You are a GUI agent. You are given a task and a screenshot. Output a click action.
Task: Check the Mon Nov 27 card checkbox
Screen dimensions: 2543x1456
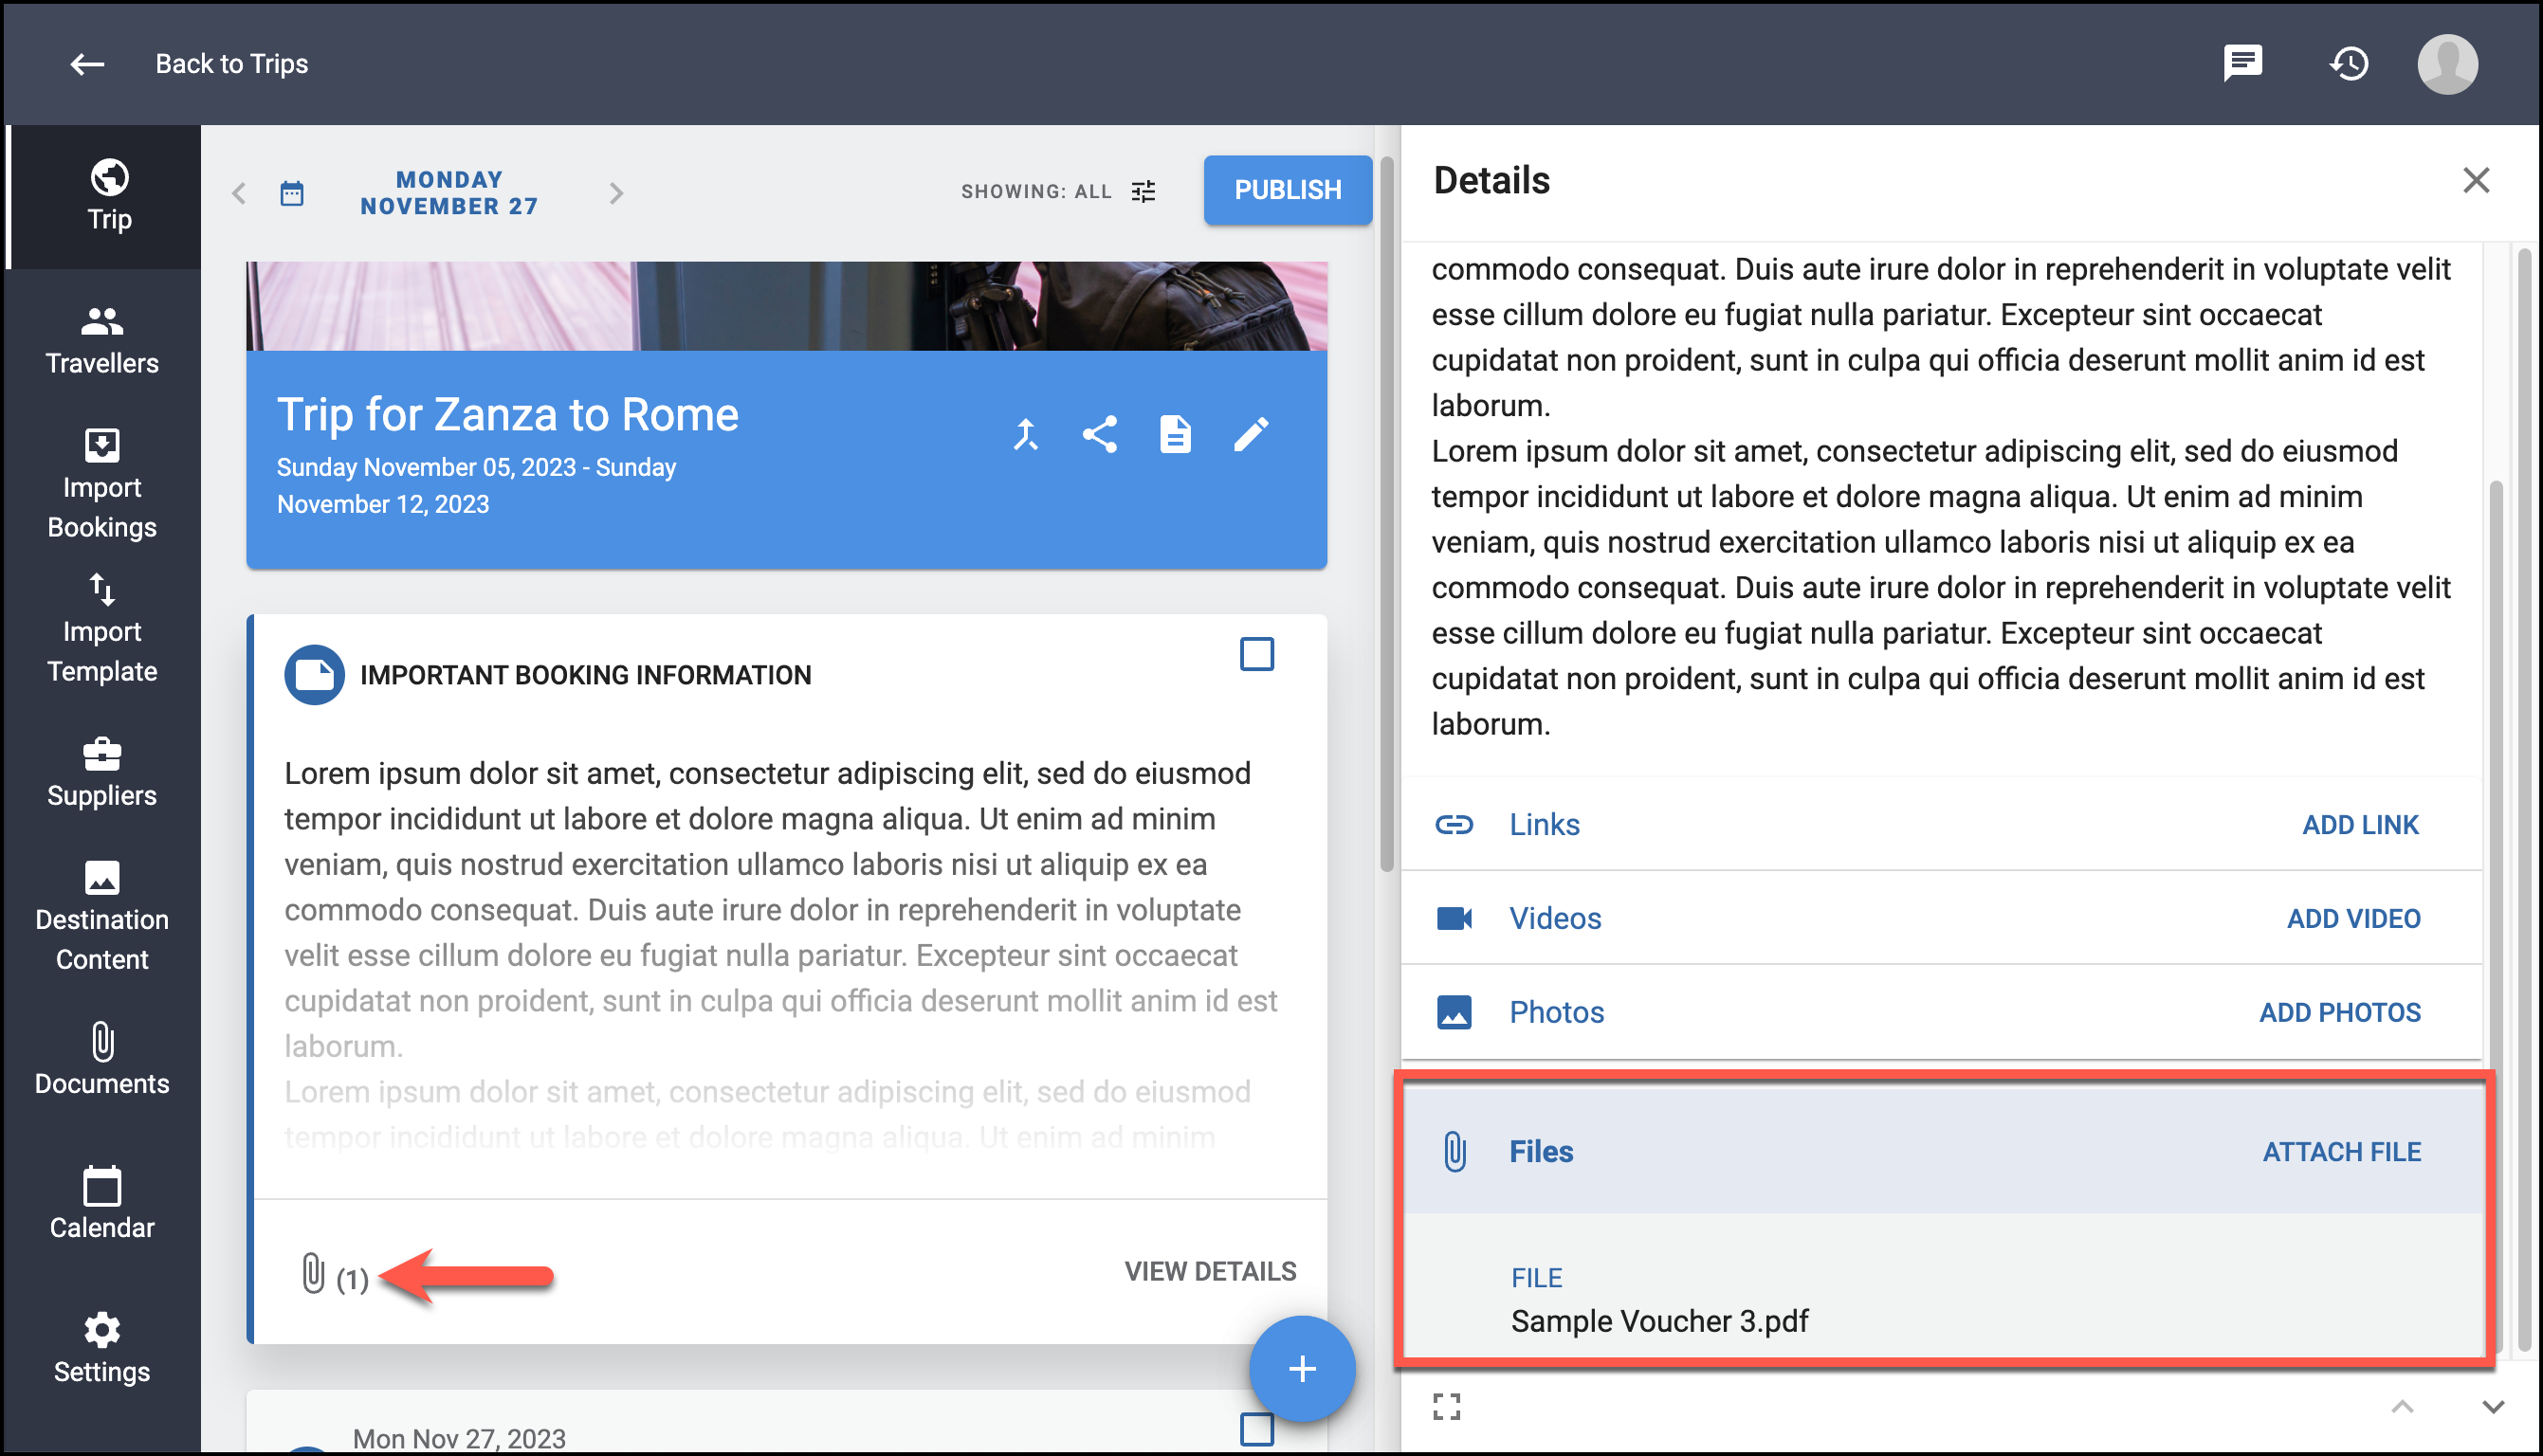[1256, 1429]
